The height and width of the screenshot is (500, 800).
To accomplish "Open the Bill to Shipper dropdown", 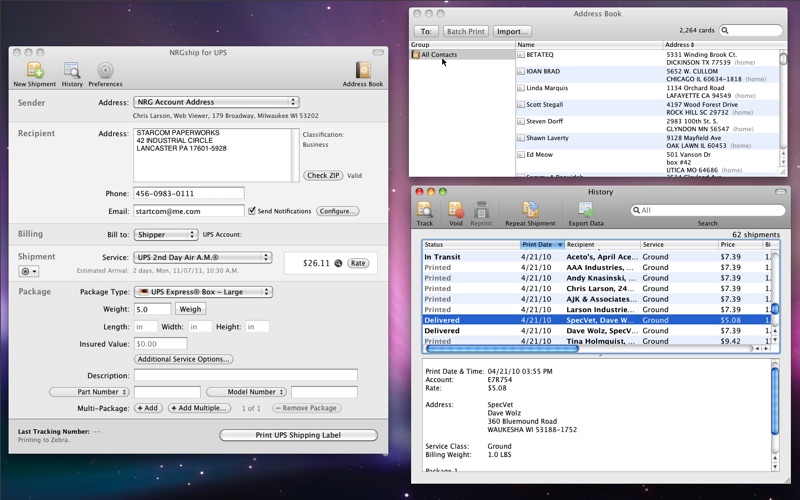I will pos(166,235).
